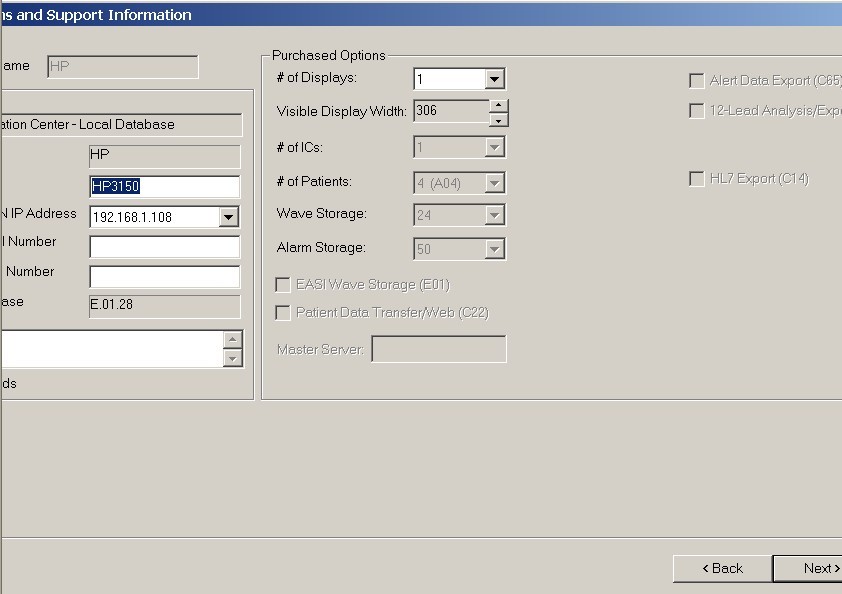This screenshot has height=594, width=842.
Task: Open the # of ICs dropdown
Action: point(494,148)
